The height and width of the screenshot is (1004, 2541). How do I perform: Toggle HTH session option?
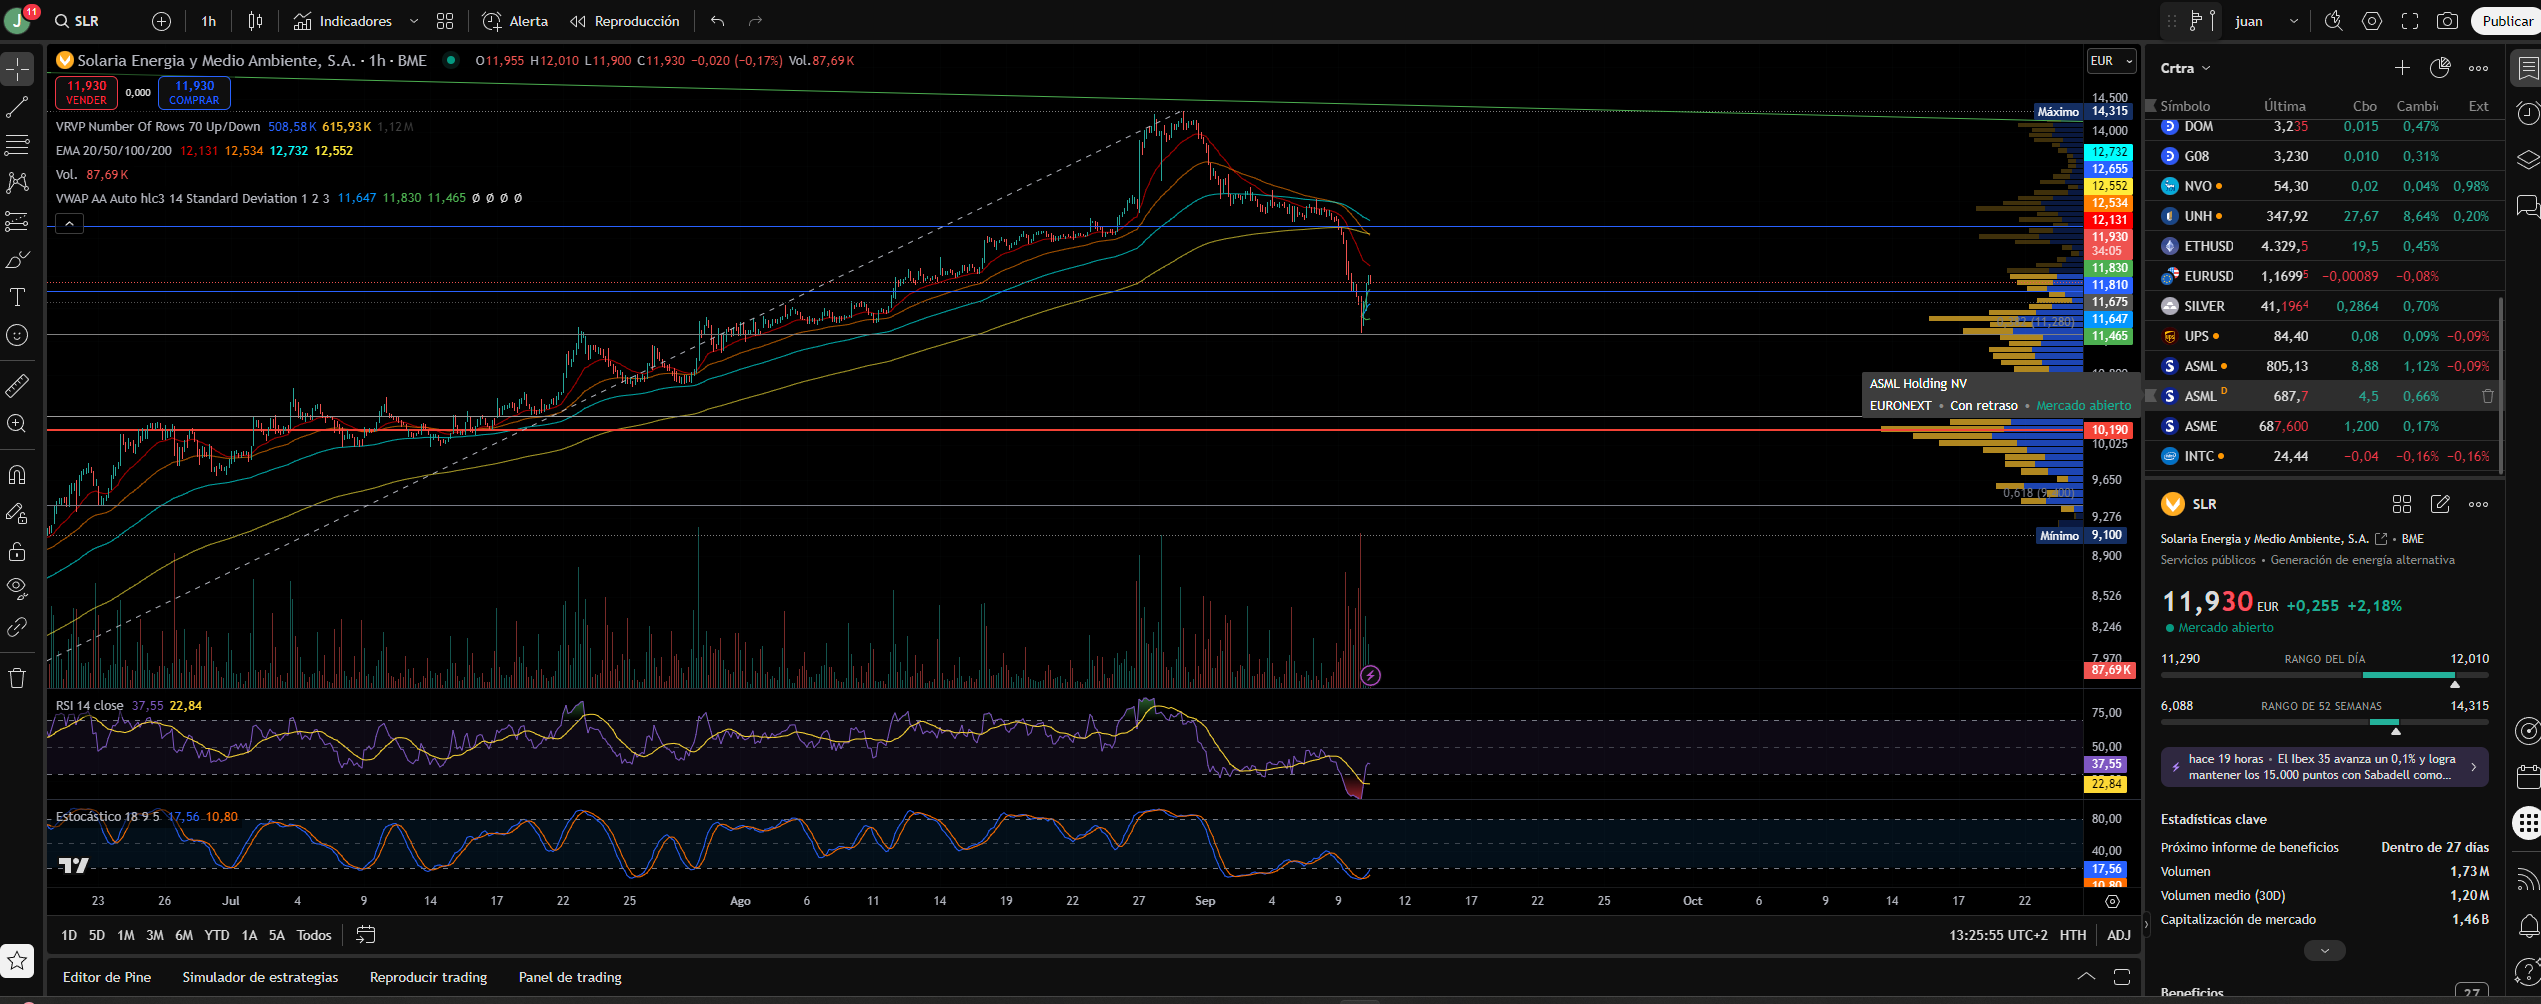point(2073,935)
